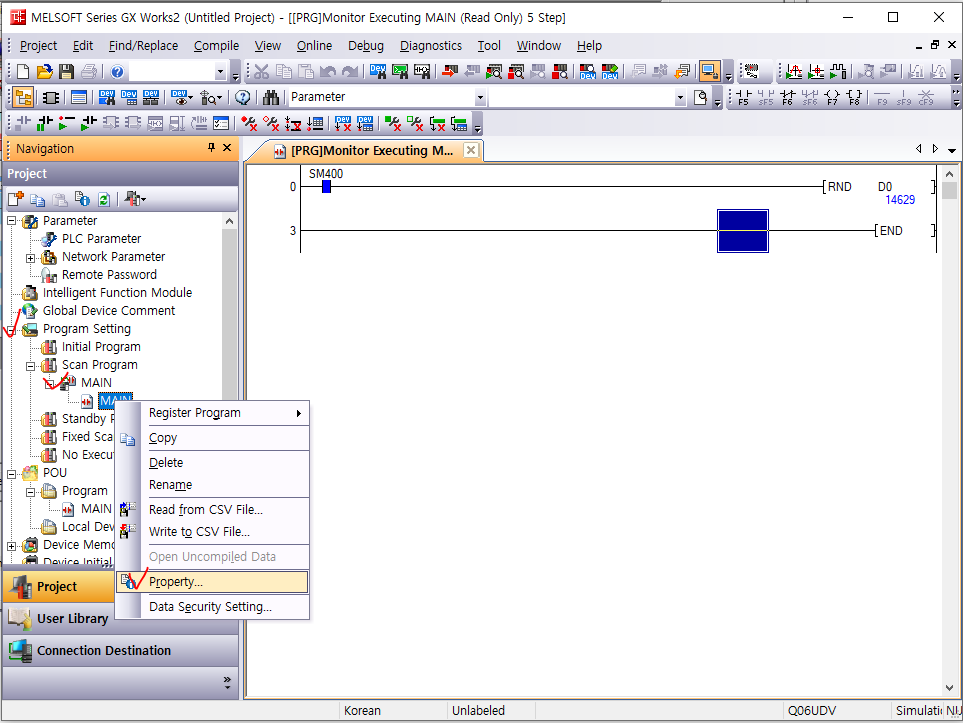The width and height of the screenshot is (963, 723).
Task: Click the Save floppy disk icon
Action: point(66,72)
